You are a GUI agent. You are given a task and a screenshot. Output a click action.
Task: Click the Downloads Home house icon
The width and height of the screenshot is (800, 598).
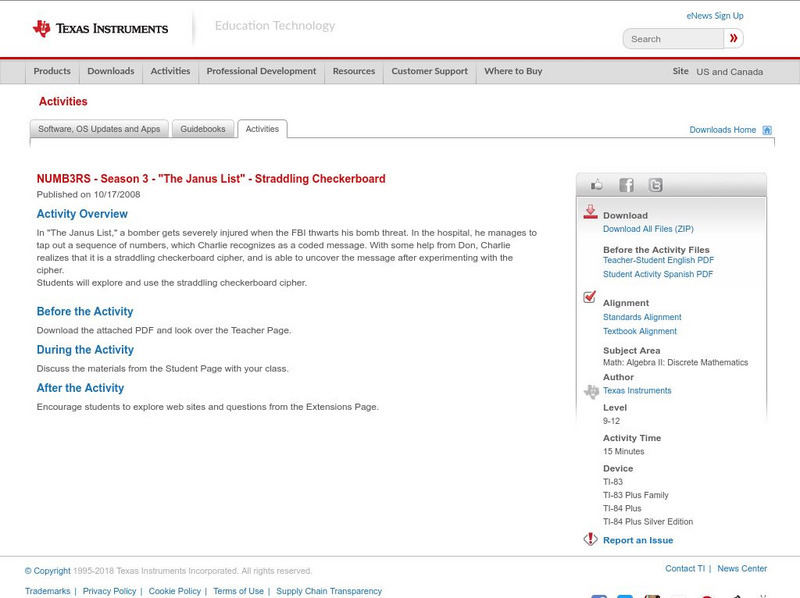(x=767, y=130)
